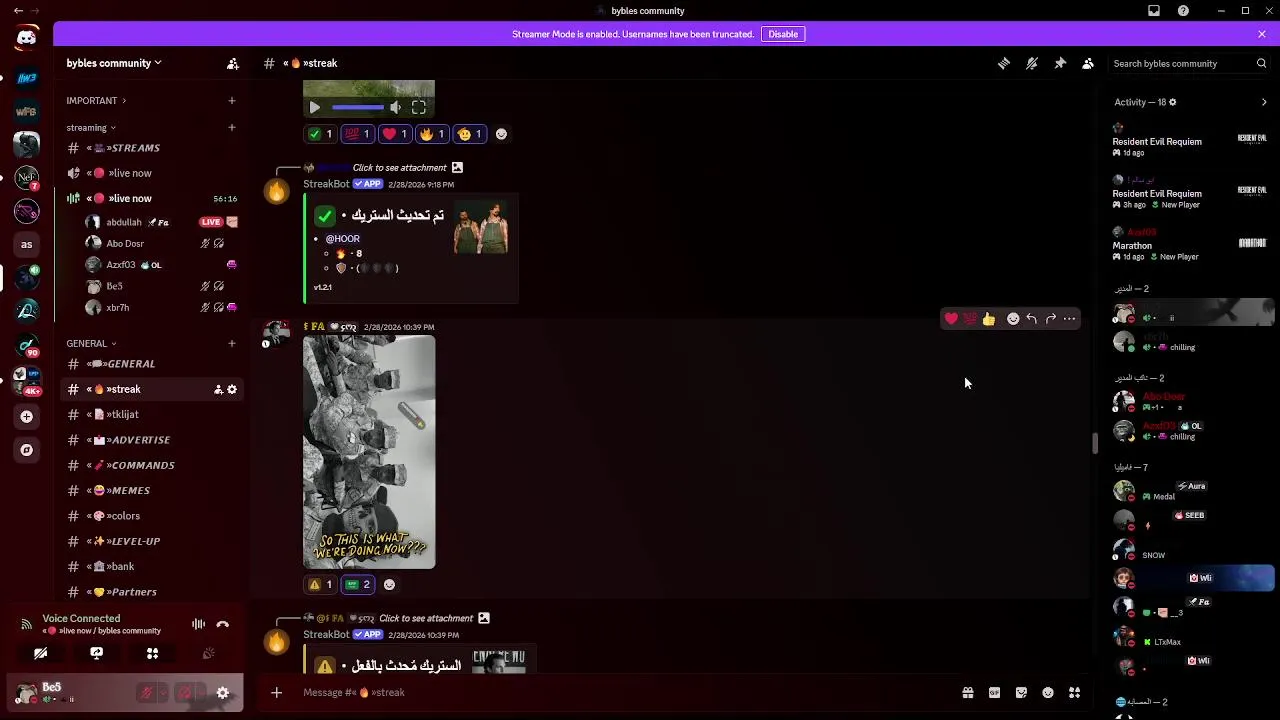The width and height of the screenshot is (1280, 720).
Task: Toggle green checkmark reaction on video message
Action: coord(320,134)
